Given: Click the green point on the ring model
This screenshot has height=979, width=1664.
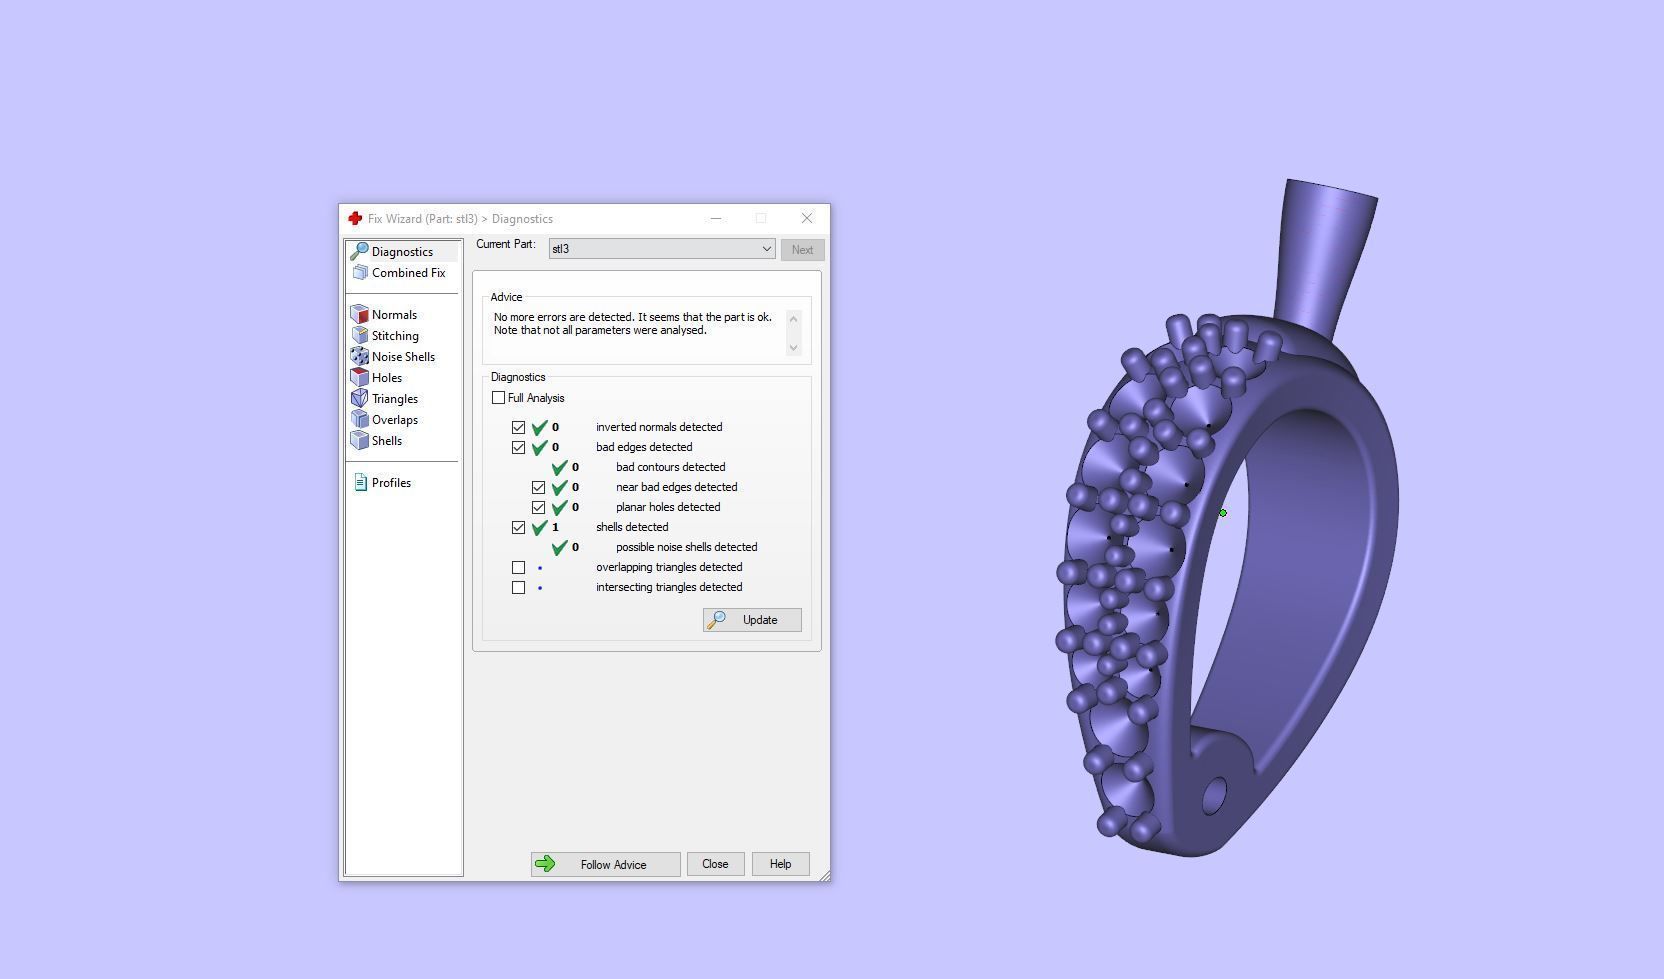Looking at the screenshot, I should click(1223, 513).
